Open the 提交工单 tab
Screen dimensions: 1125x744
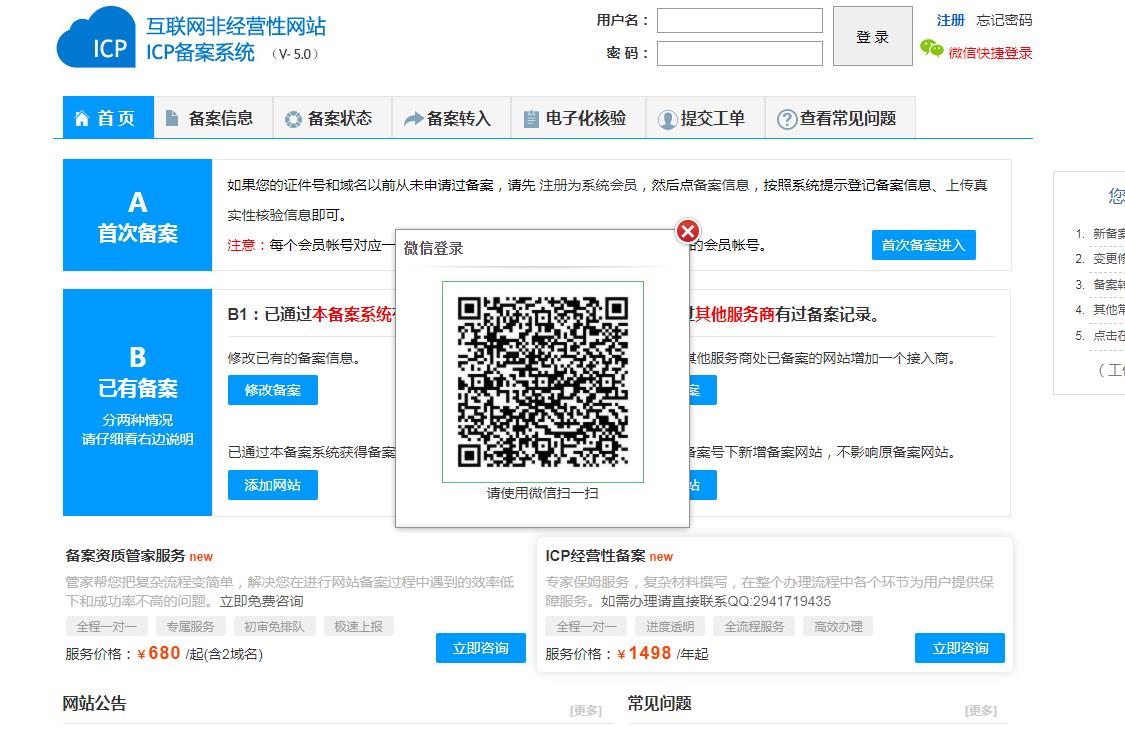[x=706, y=117]
